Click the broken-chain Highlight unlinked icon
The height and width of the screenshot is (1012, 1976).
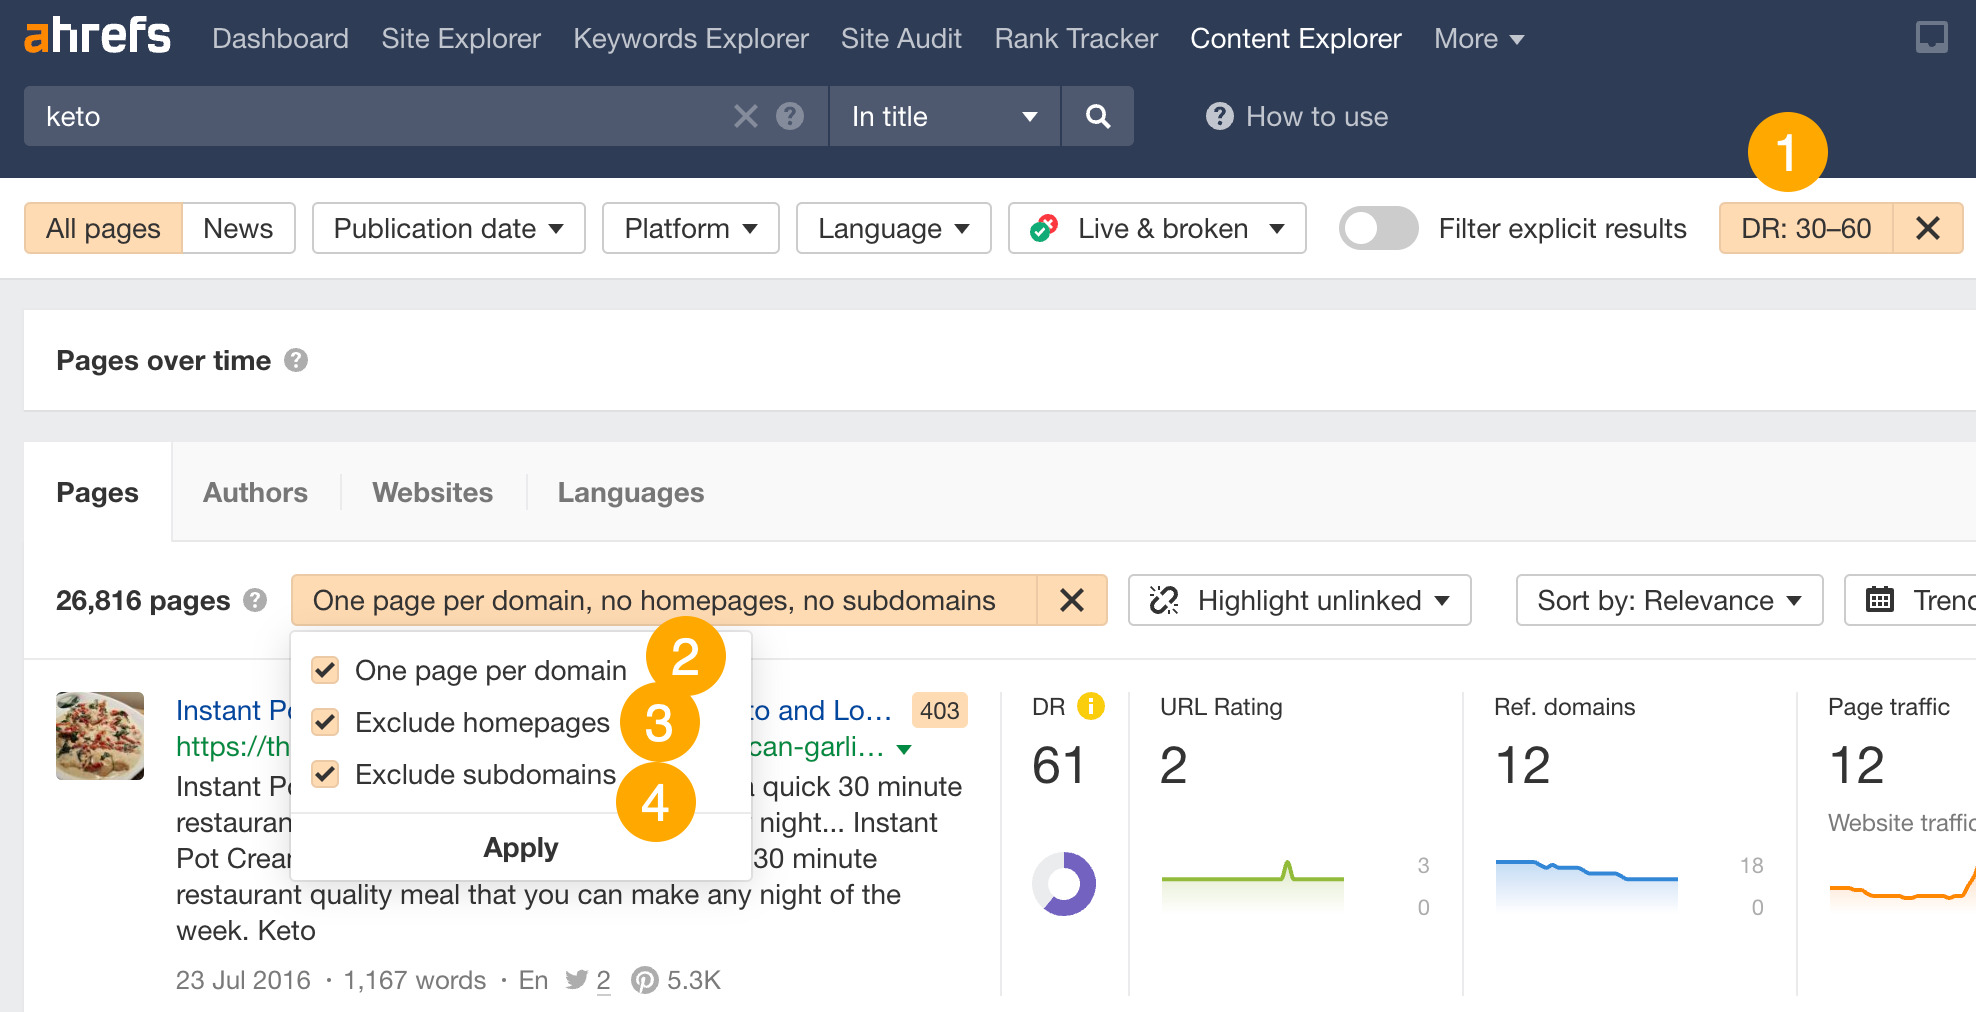[x=1166, y=600]
